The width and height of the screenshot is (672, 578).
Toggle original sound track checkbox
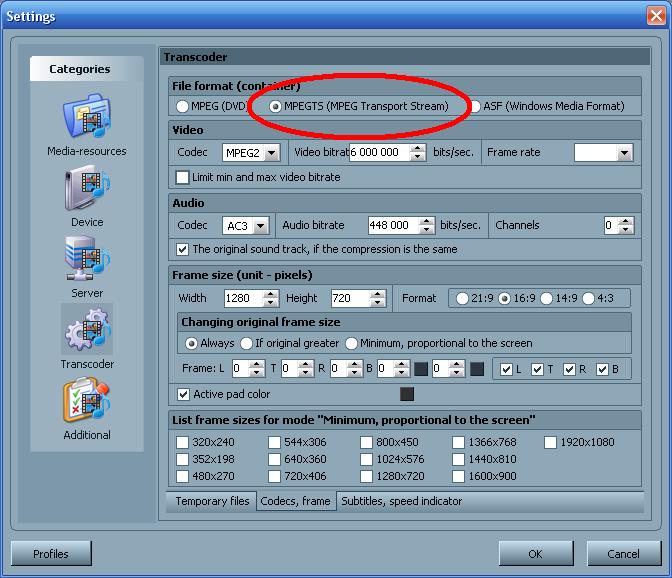coord(182,249)
